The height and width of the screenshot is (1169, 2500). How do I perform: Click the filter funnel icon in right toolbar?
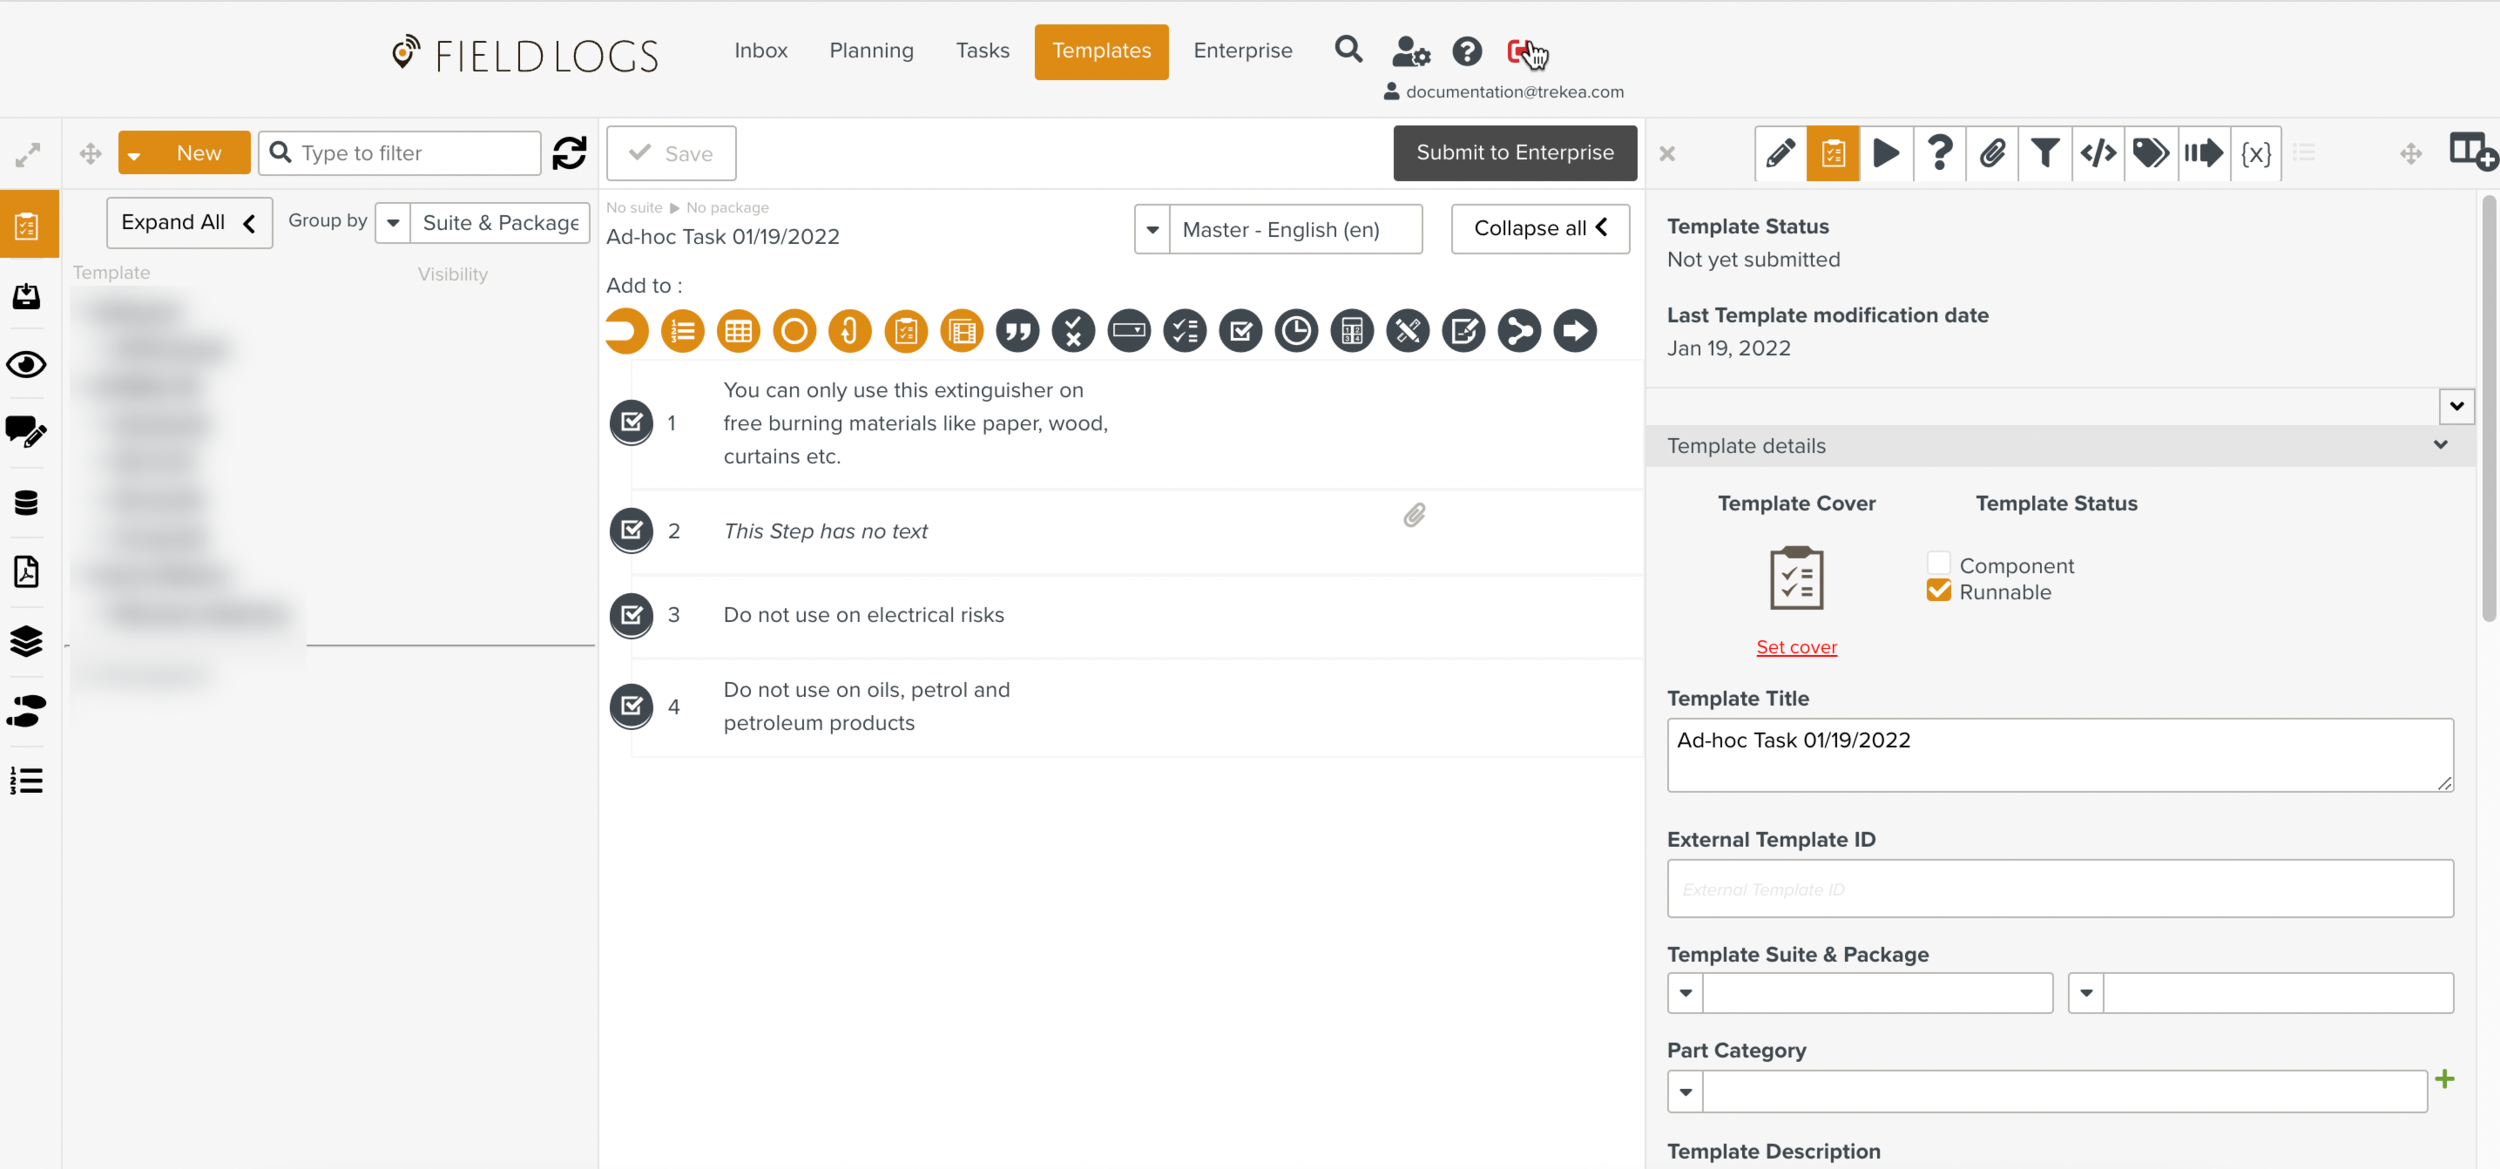[2044, 153]
